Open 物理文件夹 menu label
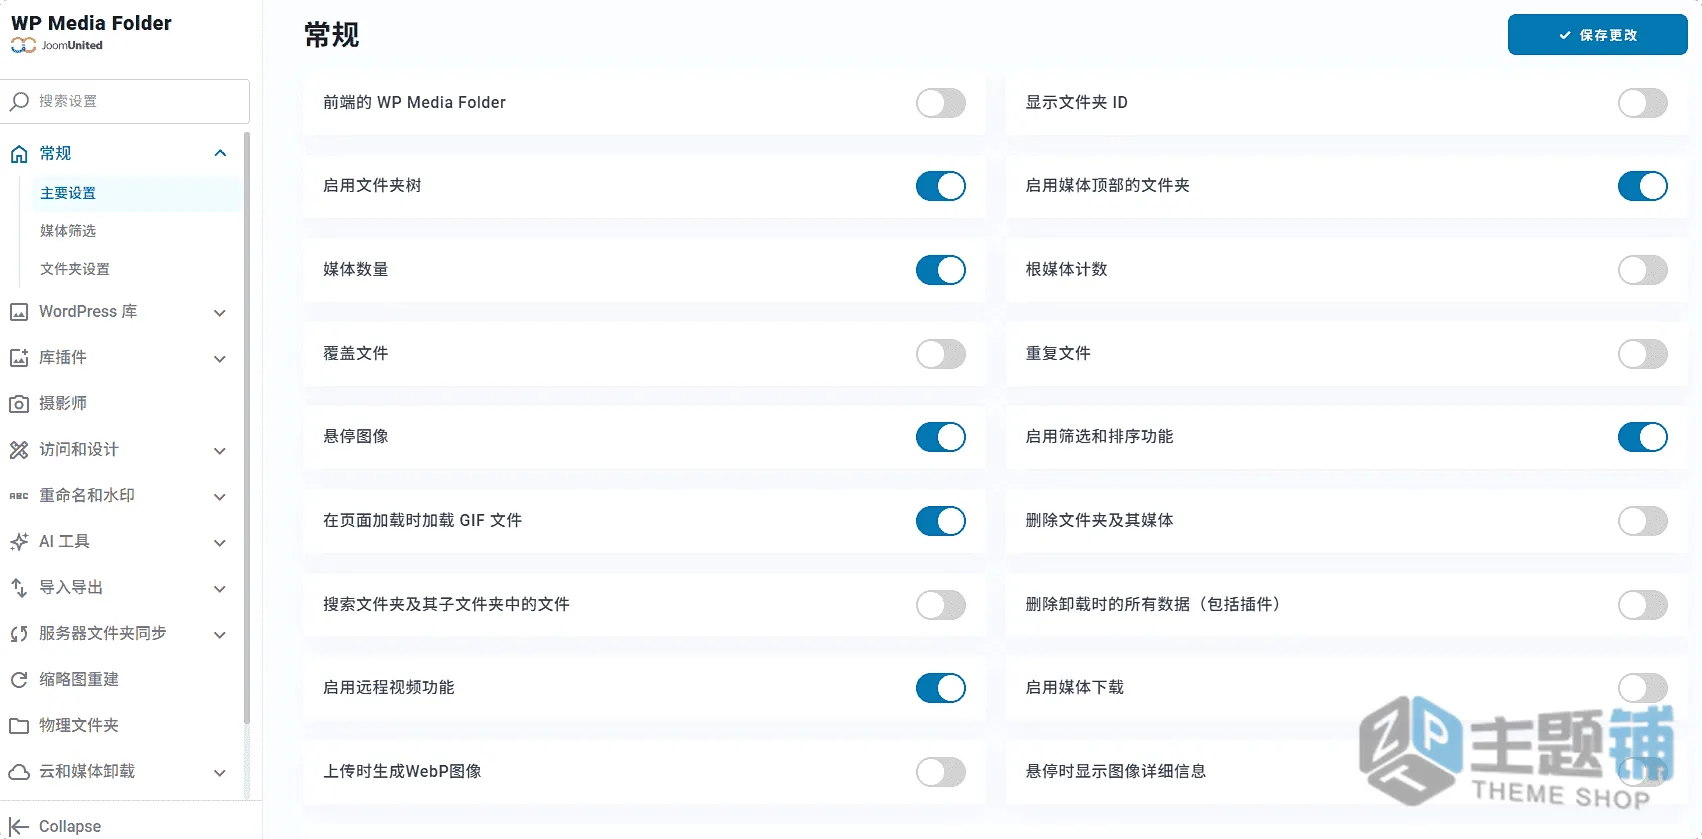 [x=79, y=725]
